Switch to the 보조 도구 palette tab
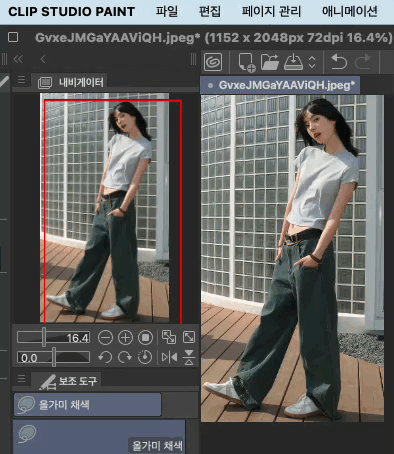Screen dimensions: 394x454 tap(67, 381)
